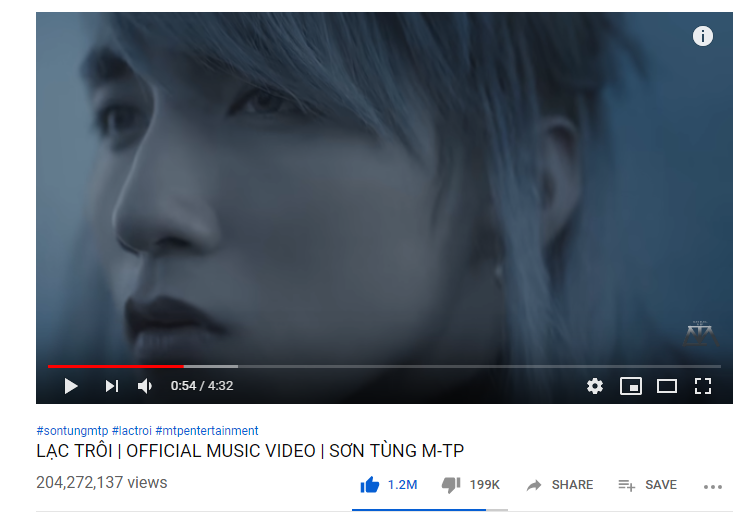Click the SHARE text label
Viewport: 749px width, 516px height.
coord(572,485)
